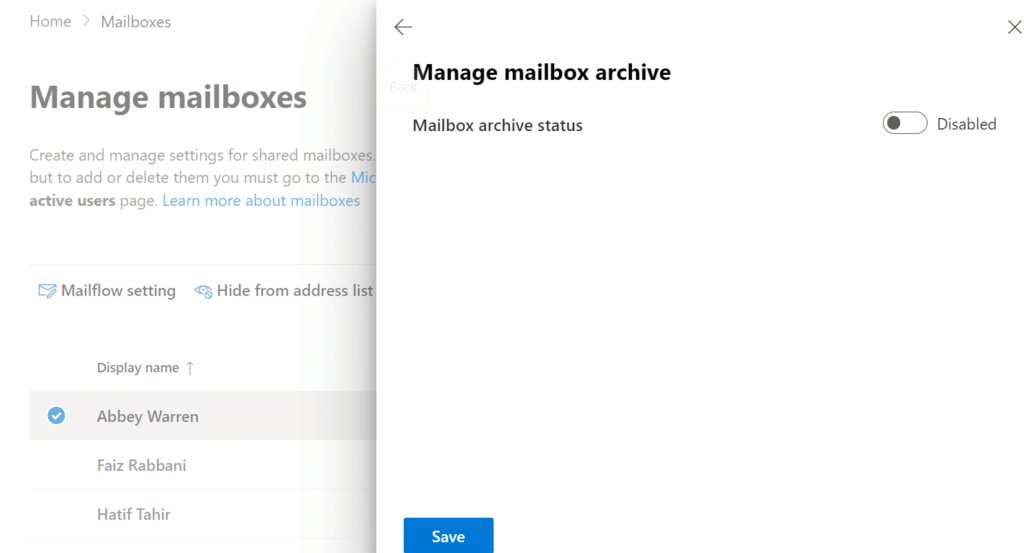Close the Manage mailbox archive panel
Image resolution: width=1024 pixels, height=553 pixels.
pos(1014,27)
